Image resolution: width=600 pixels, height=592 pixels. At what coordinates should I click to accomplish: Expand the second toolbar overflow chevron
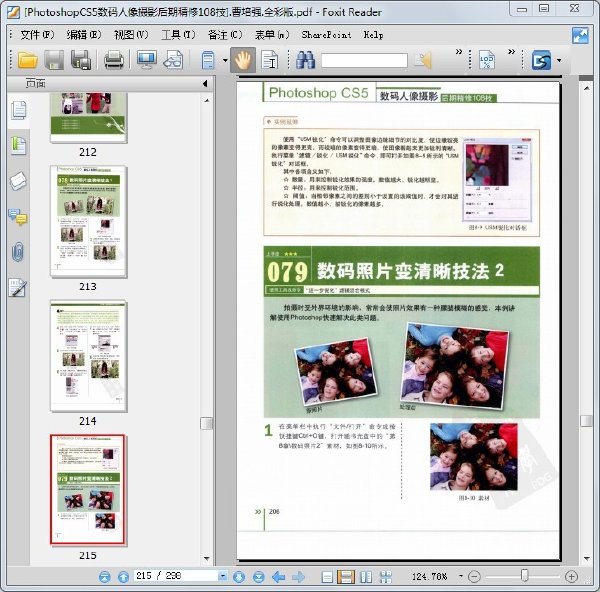pos(511,52)
